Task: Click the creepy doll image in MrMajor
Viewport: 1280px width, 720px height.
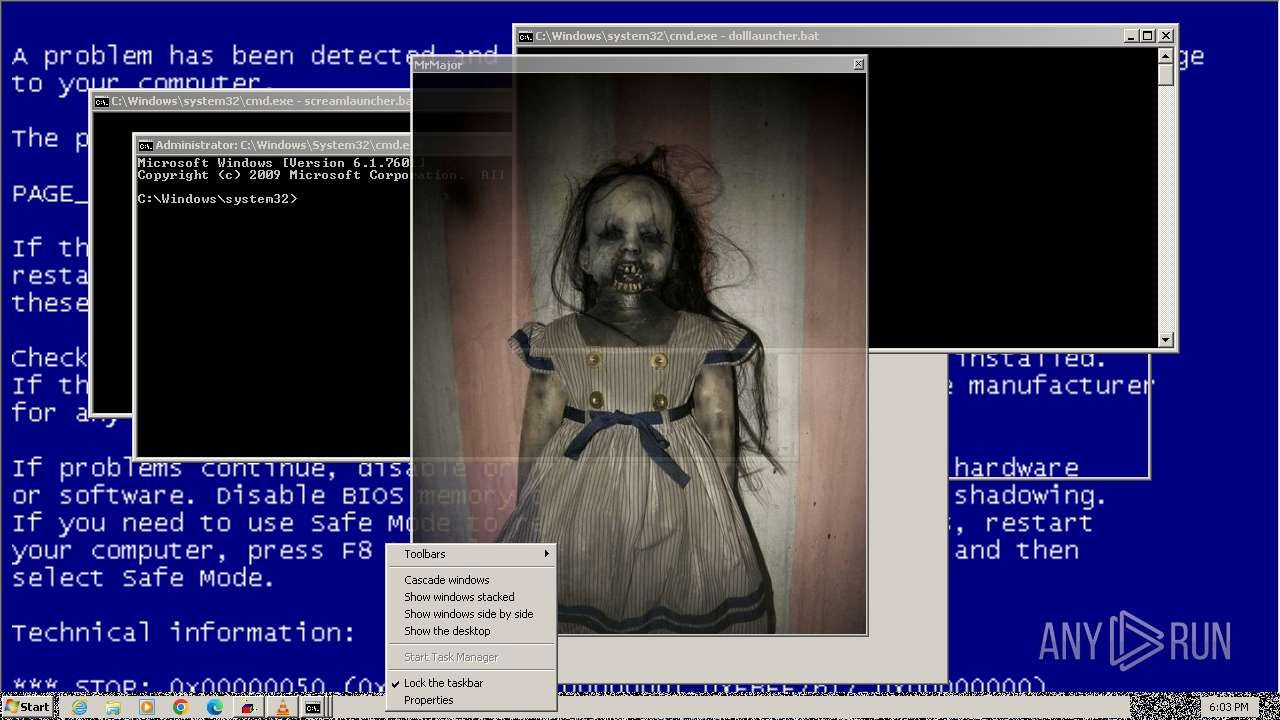Action: coord(640,353)
